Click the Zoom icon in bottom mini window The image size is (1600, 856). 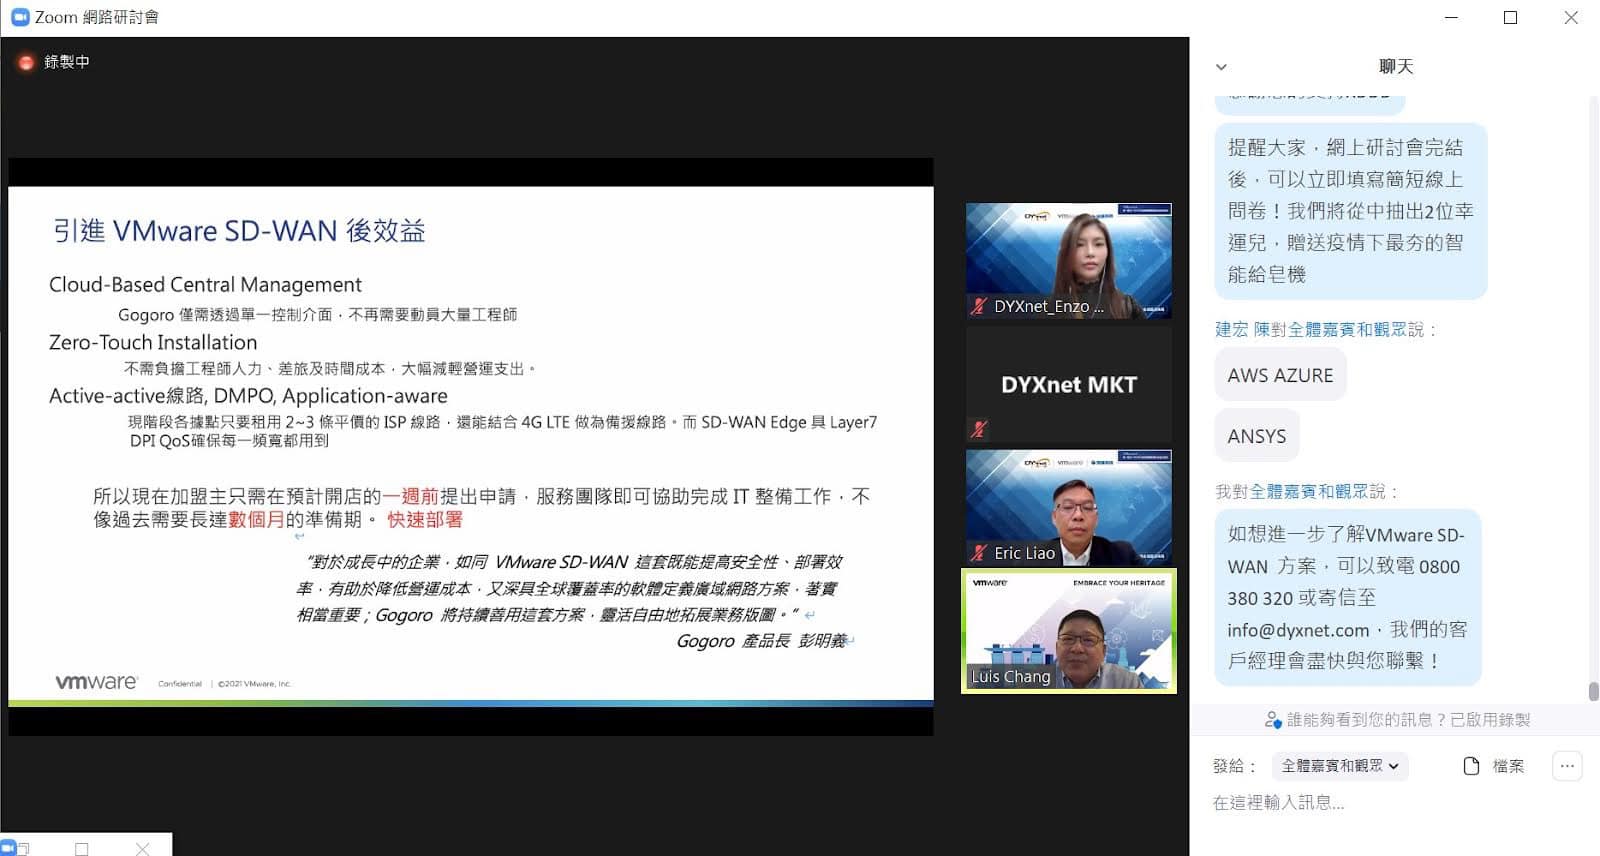click(x=9, y=848)
